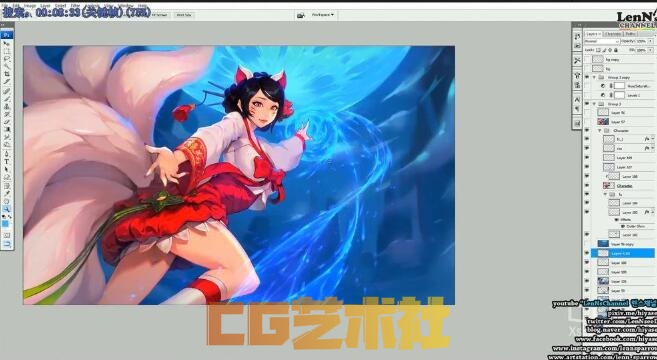This screenshot has width=657, height=360.
Task: Click the Print Size button
Action: (184, 15)
